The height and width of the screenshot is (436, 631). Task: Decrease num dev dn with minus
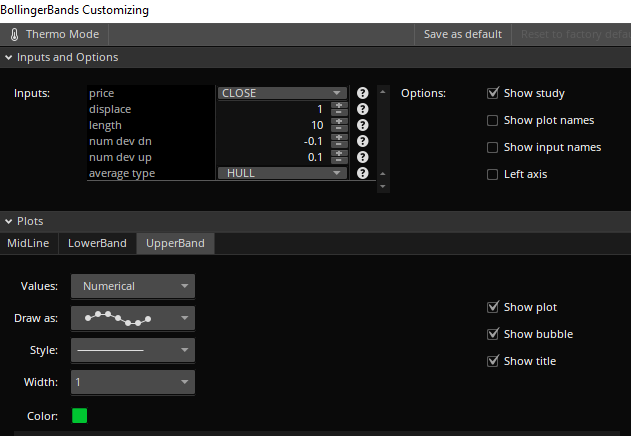pos(339,145)
